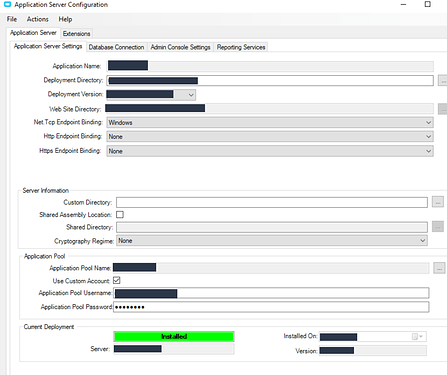Uncheck the Use Custom Account checkbox

[x=117, y=280]
